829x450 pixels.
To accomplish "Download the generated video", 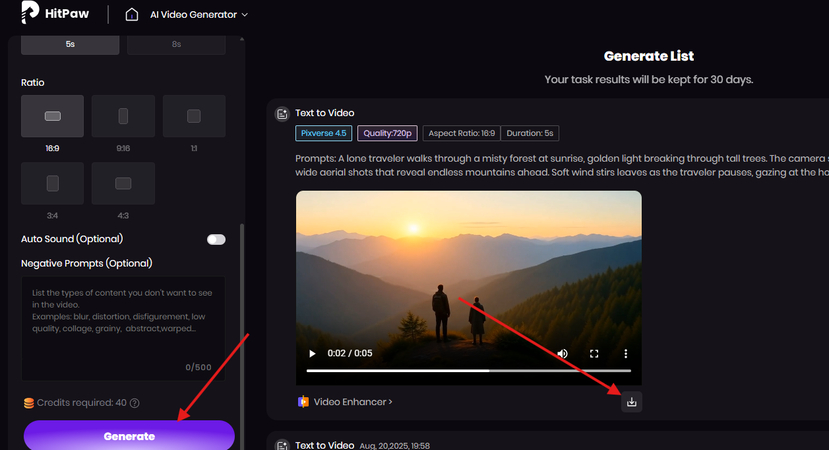I will [631, 401].
